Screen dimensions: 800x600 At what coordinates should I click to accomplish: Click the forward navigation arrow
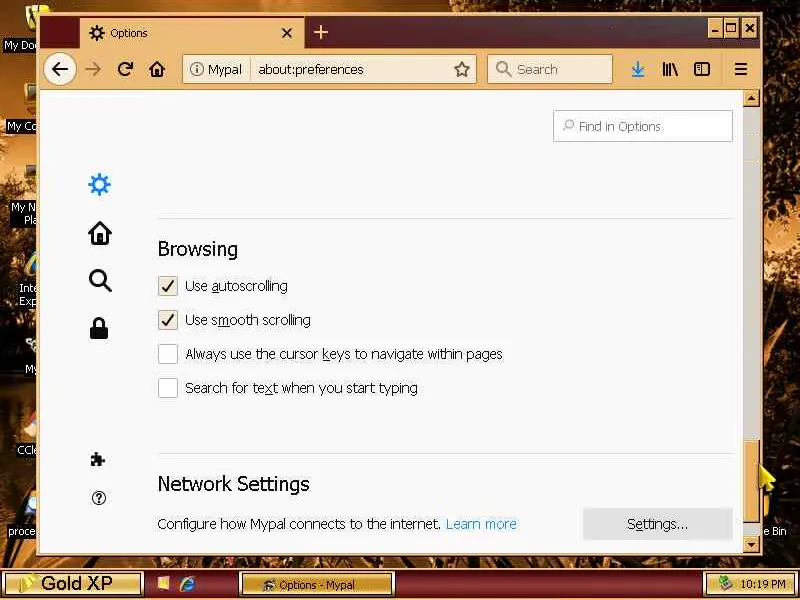(93, 69)
